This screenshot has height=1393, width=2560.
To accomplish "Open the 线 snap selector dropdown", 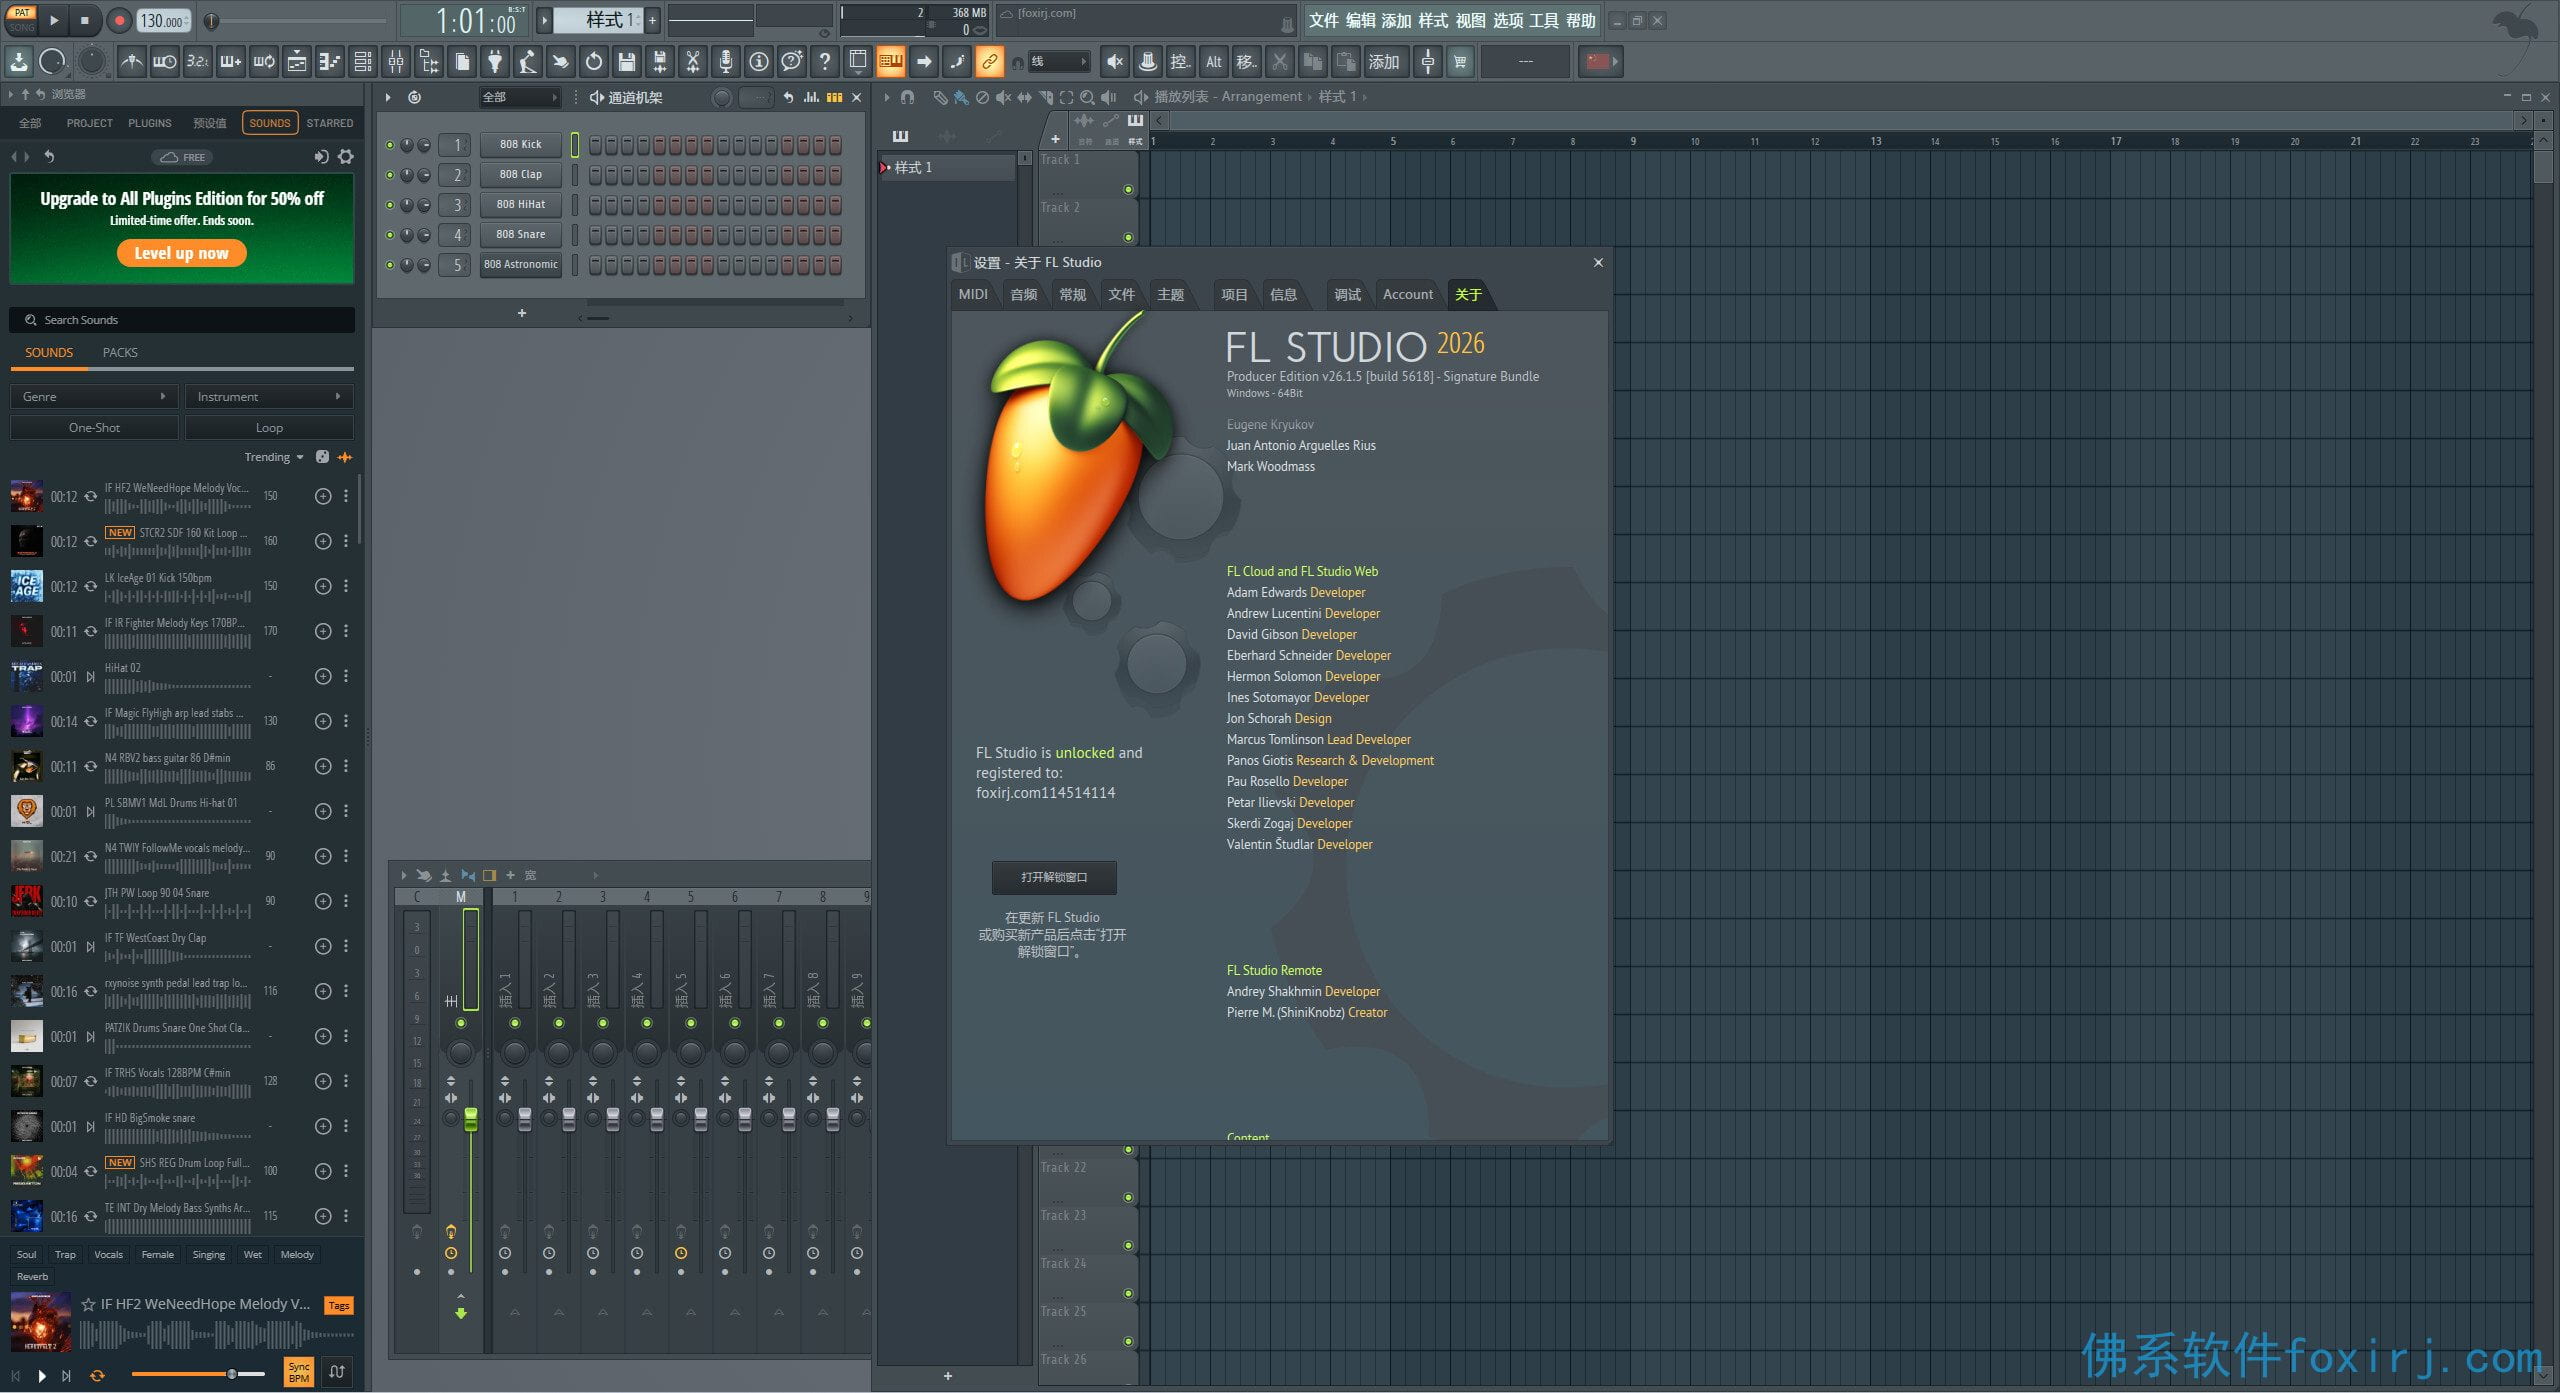I will [1059, 62].
